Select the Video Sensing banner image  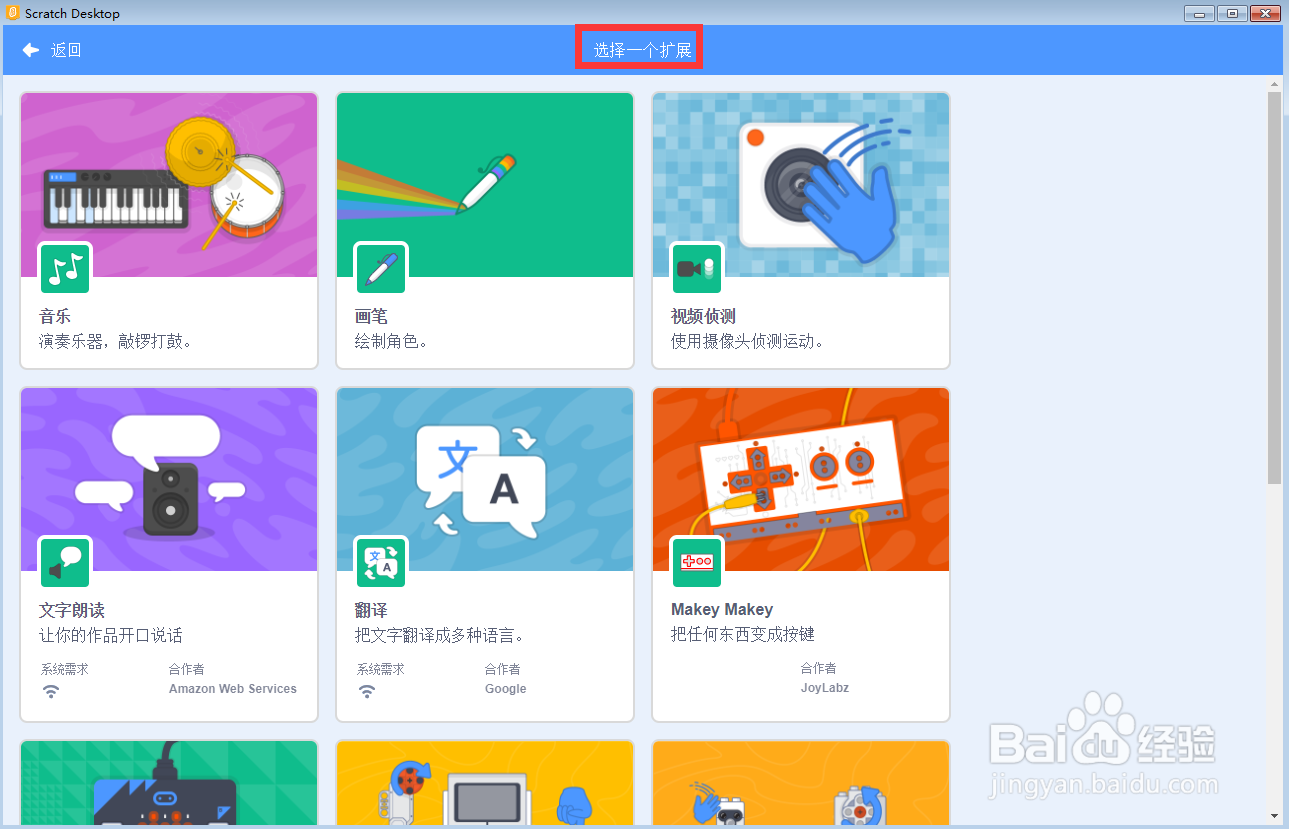[801, 185]
